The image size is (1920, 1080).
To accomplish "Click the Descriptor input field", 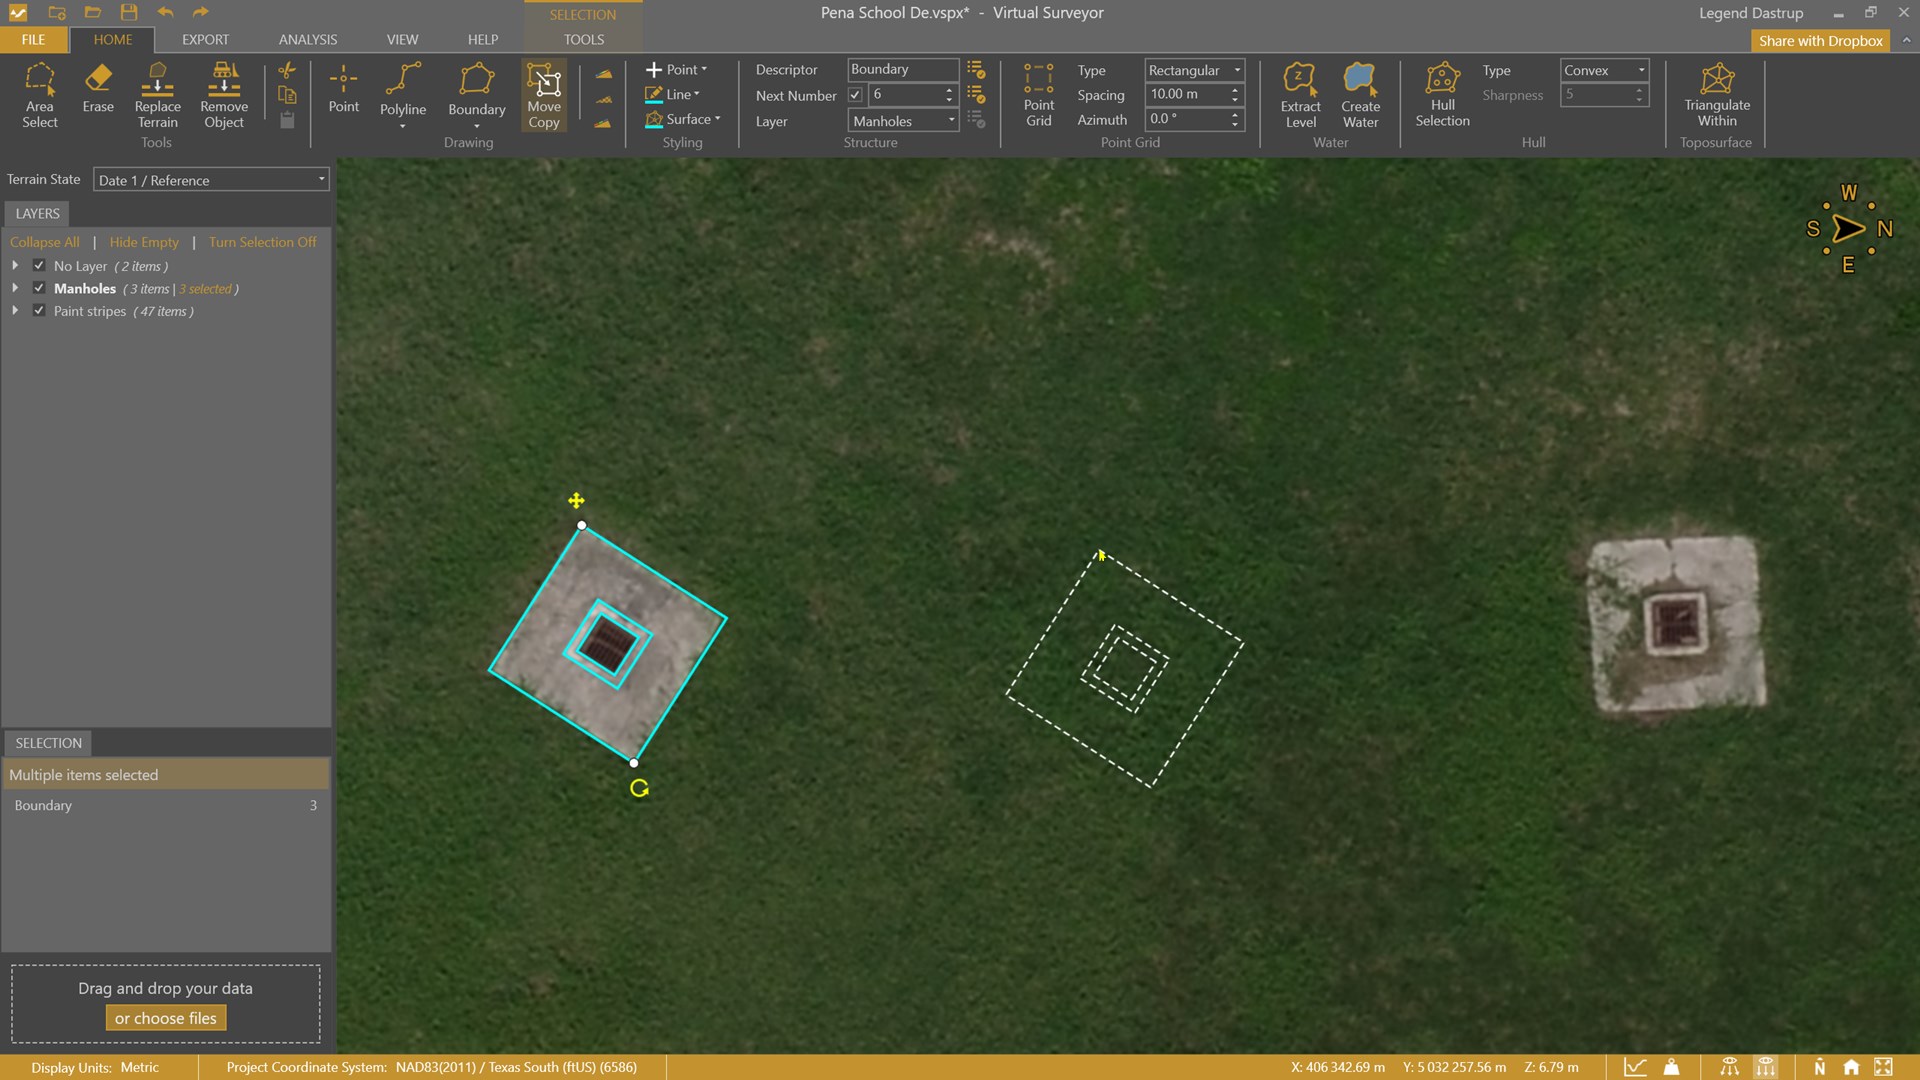I will click(x=901, y=69).
